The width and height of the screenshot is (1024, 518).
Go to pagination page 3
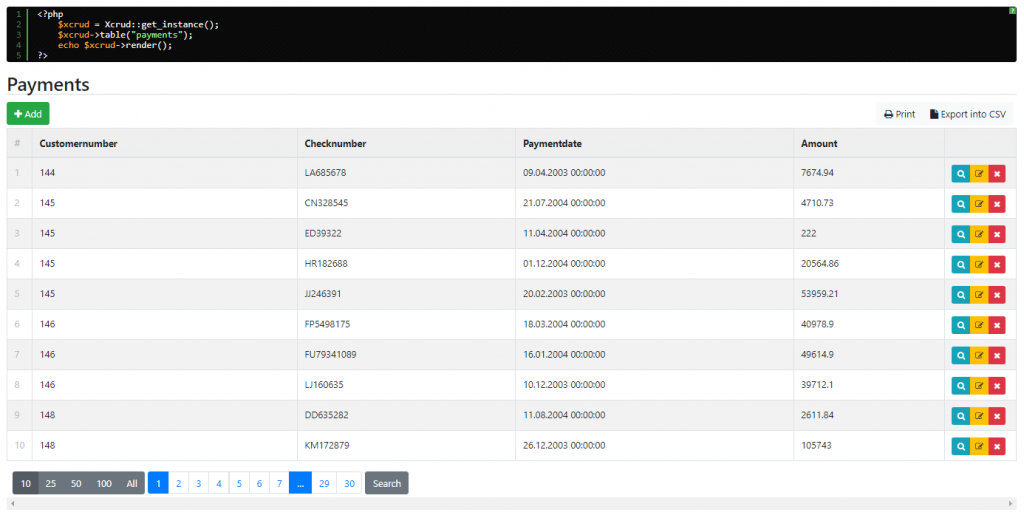(199, 483)
